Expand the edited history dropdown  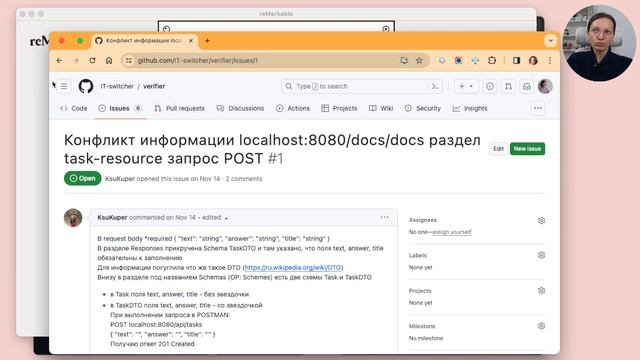point(215,218)
